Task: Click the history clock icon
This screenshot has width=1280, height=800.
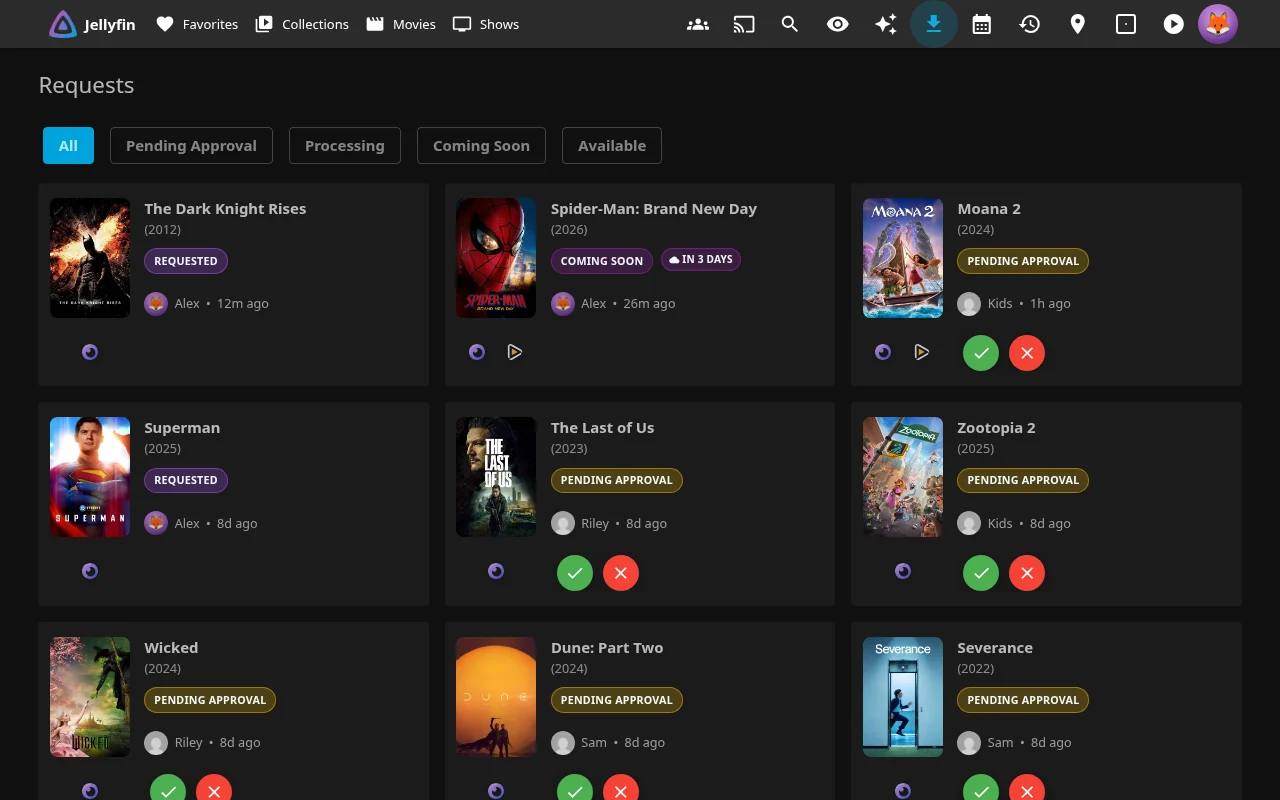Action: point(1030,24)
